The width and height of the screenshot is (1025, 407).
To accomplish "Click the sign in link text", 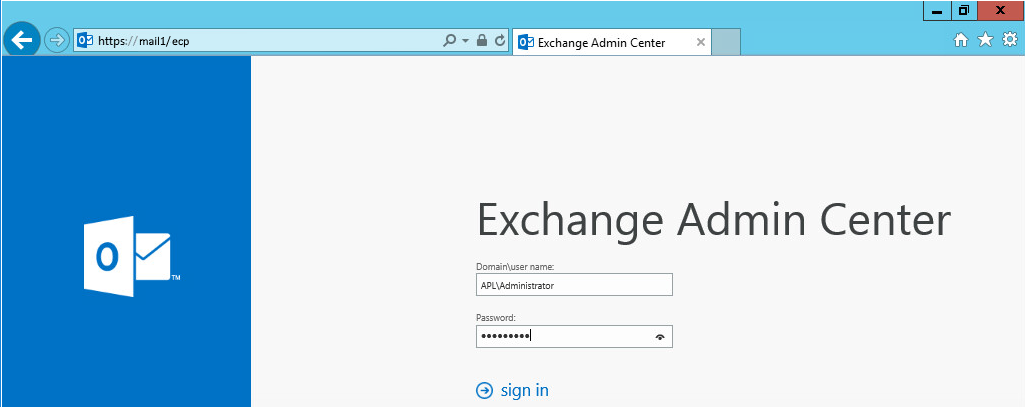I will (x=524, y=391).
